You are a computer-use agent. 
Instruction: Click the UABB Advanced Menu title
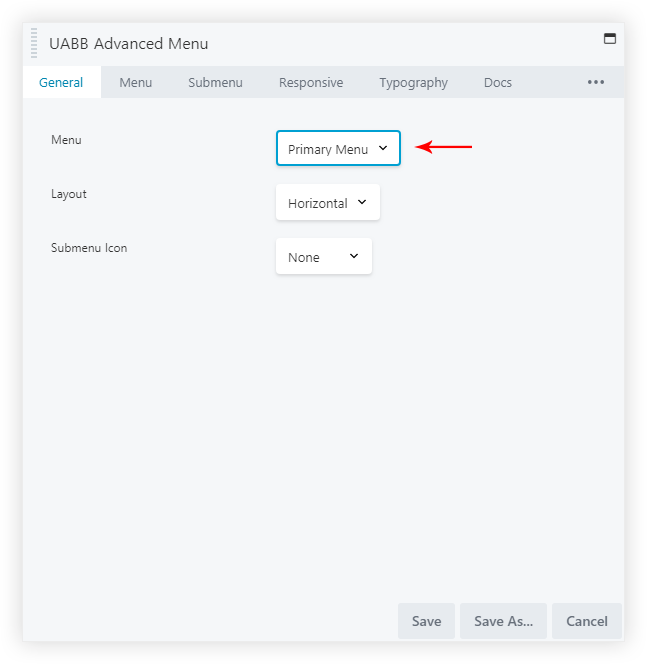coord(128,44)
